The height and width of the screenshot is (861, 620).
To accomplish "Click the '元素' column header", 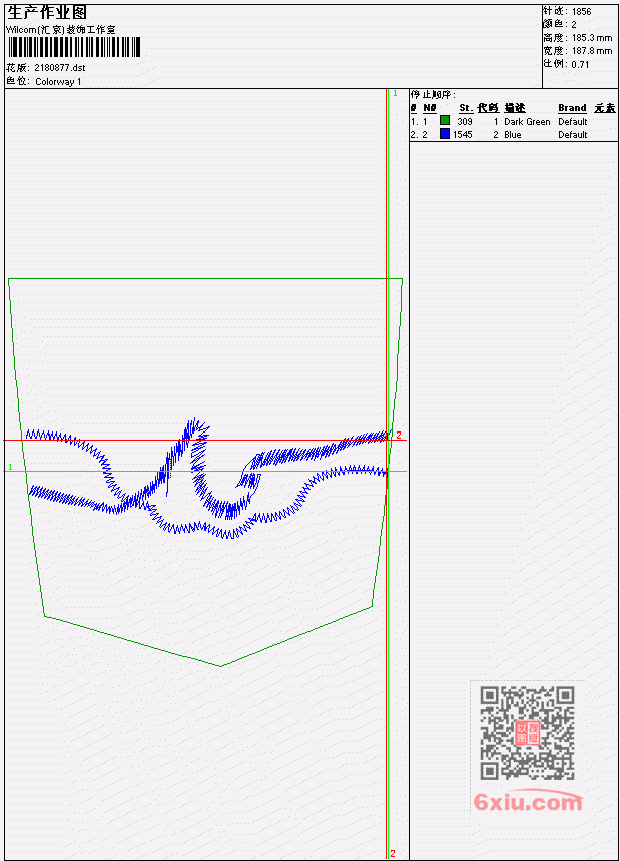I will tap(605, 108).
